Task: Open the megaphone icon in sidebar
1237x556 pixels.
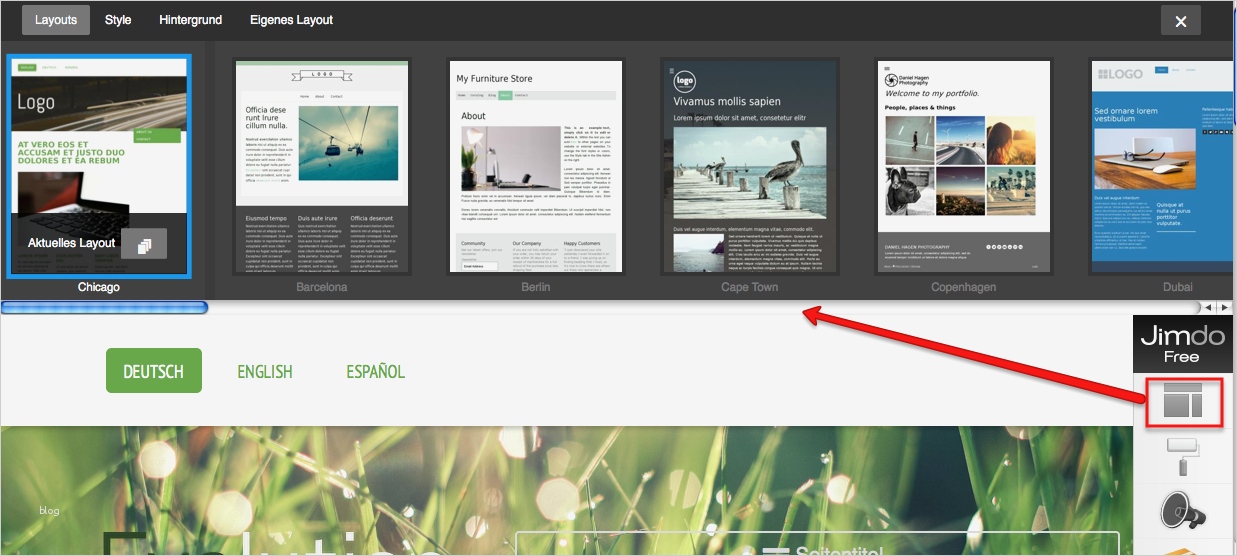Action: tap(1184, 510)
